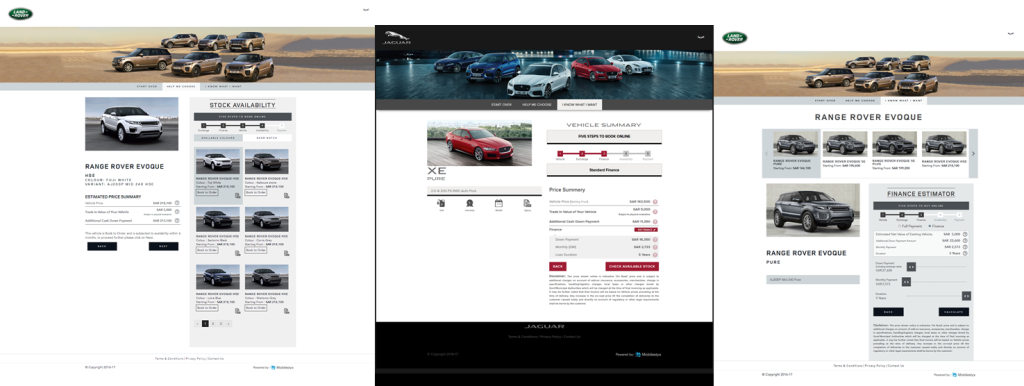The width and height of the screenshot is (1024, 386).
Task: Click the Fuel icon under the Jaguar XE
Action: [441, 203]
